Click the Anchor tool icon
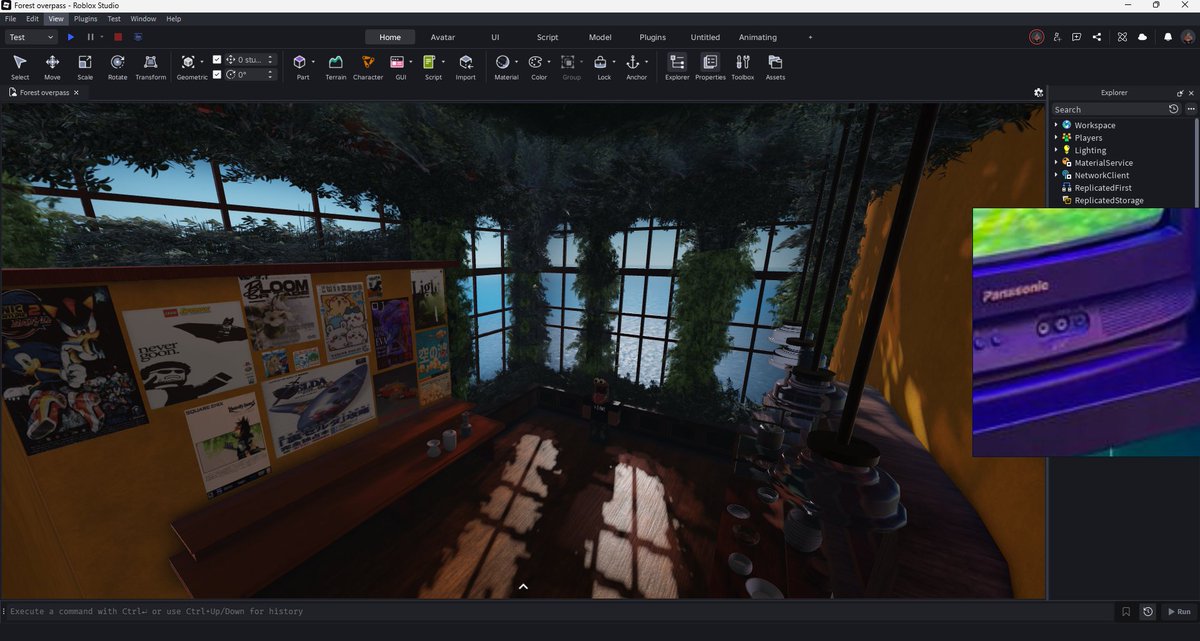 [x=633, y=62]
